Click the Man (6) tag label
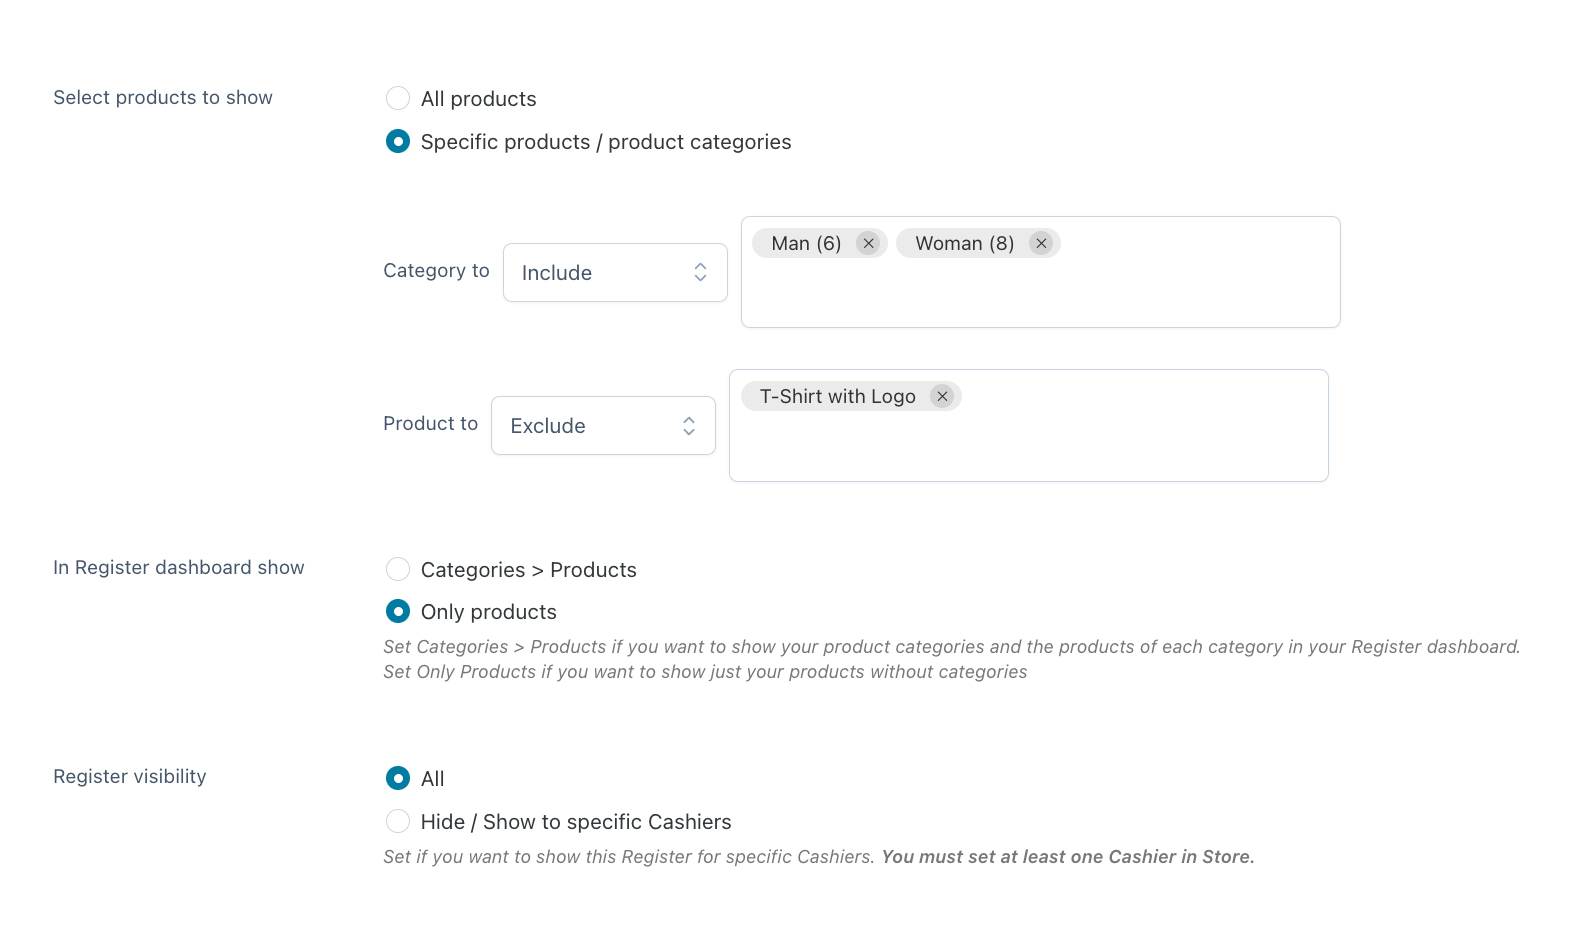1586x947 pixels. (x=806, y=243)
